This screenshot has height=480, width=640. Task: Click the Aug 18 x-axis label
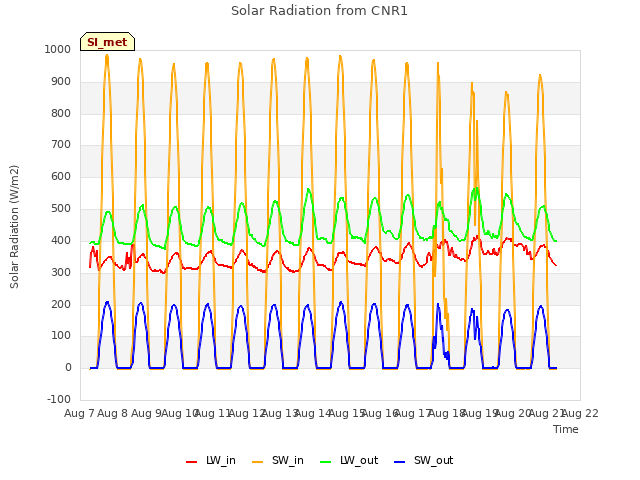click(x=447, y=413)
